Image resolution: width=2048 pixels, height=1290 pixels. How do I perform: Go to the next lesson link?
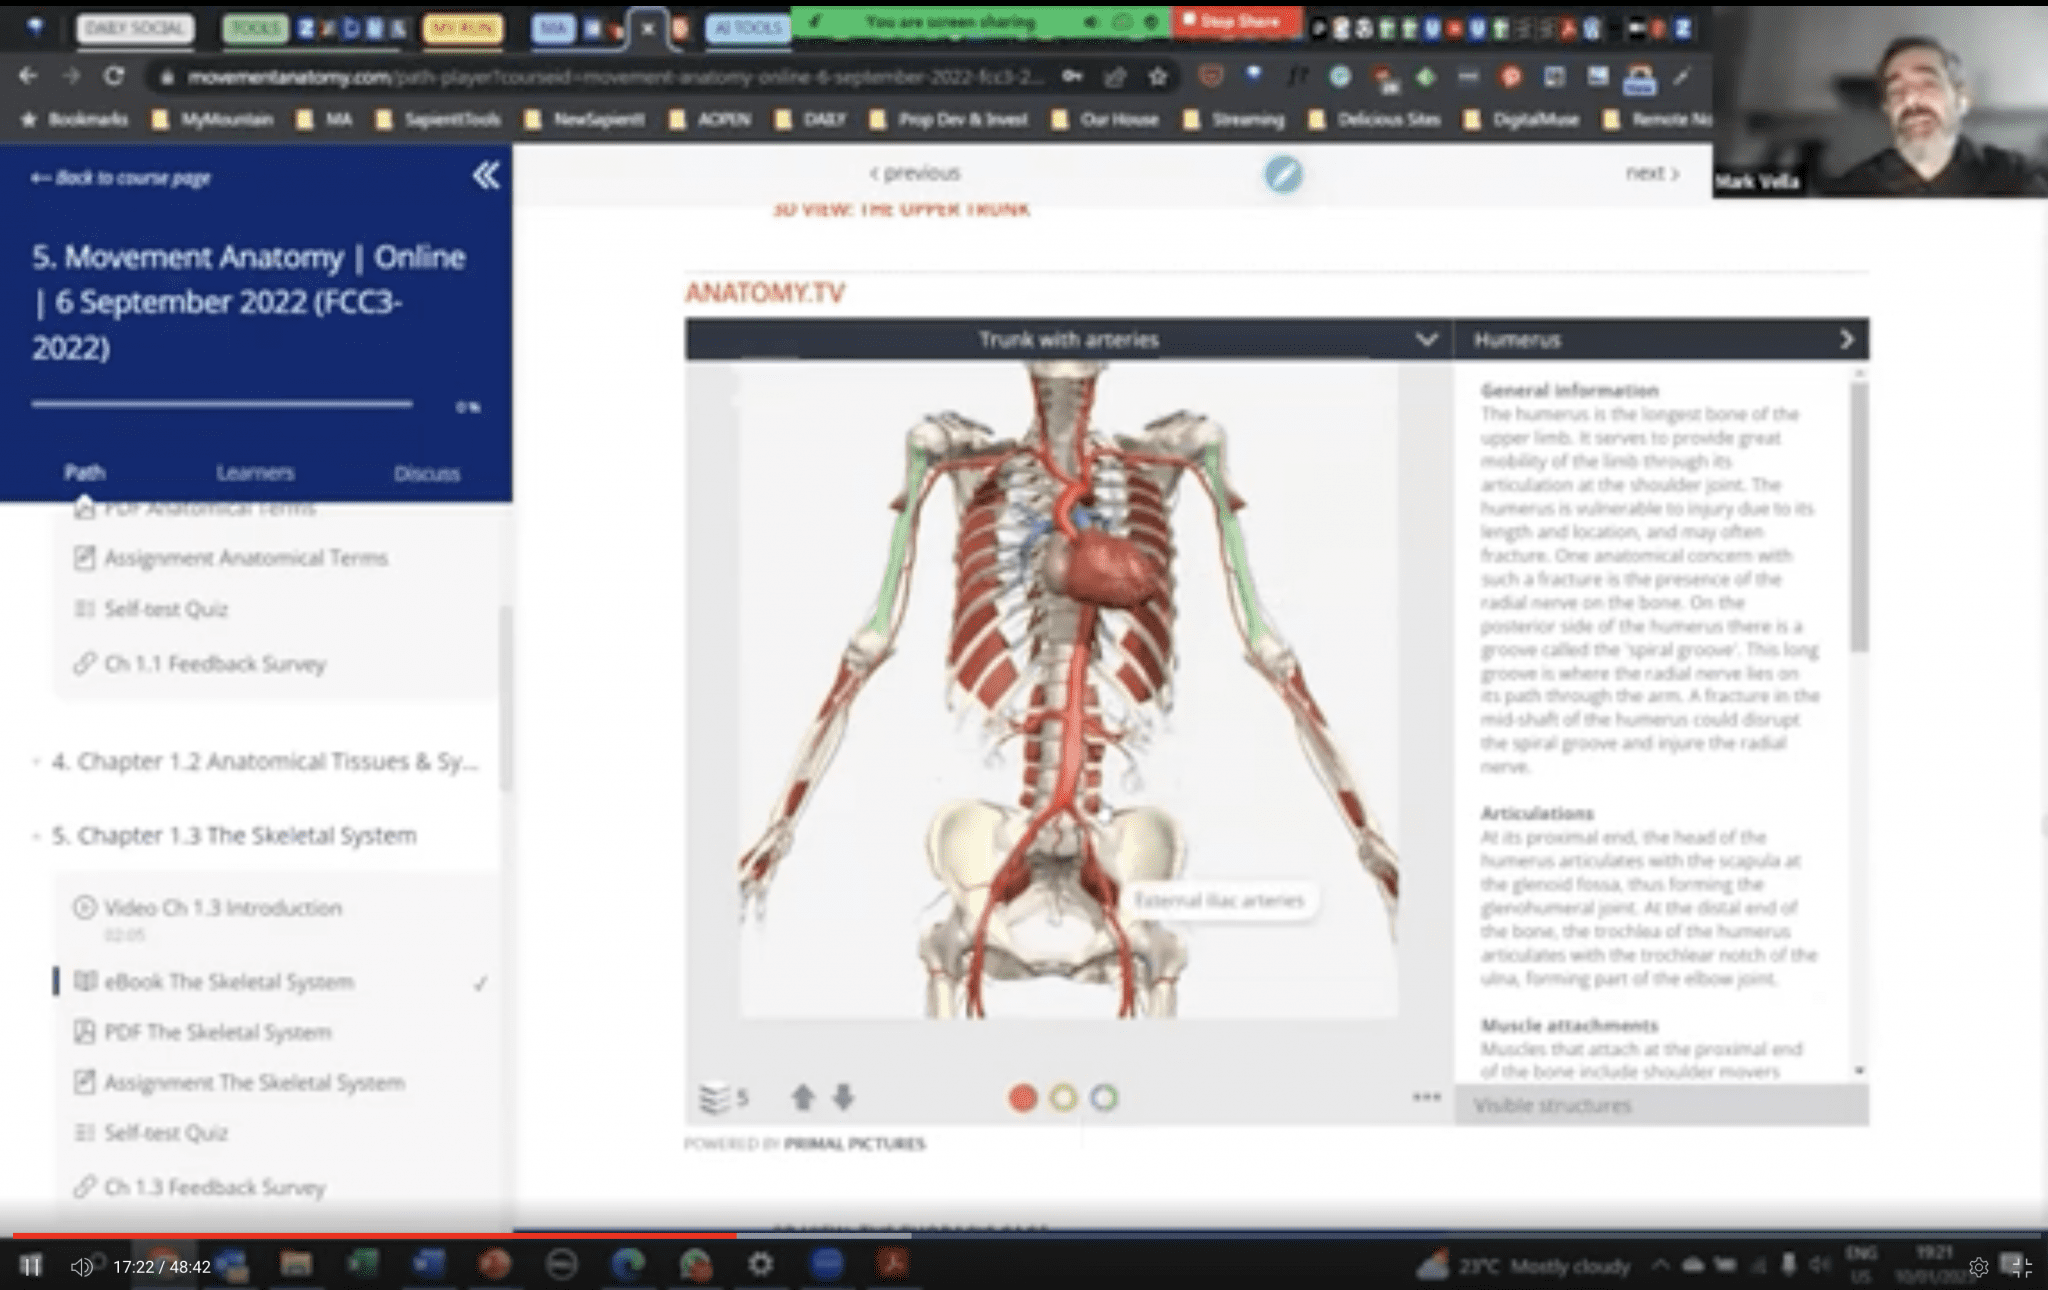pyautogui.click(x=1651, y=173)
